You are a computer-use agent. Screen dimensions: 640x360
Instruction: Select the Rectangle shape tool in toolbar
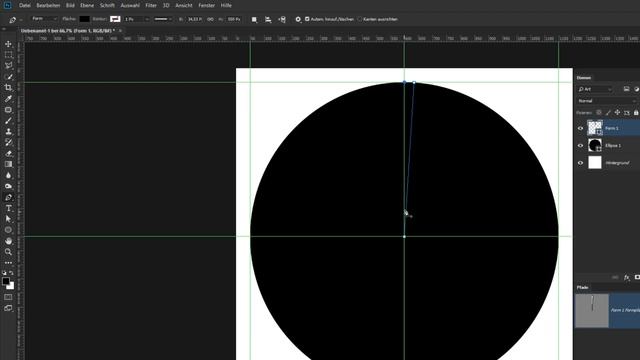coord(8,109)
